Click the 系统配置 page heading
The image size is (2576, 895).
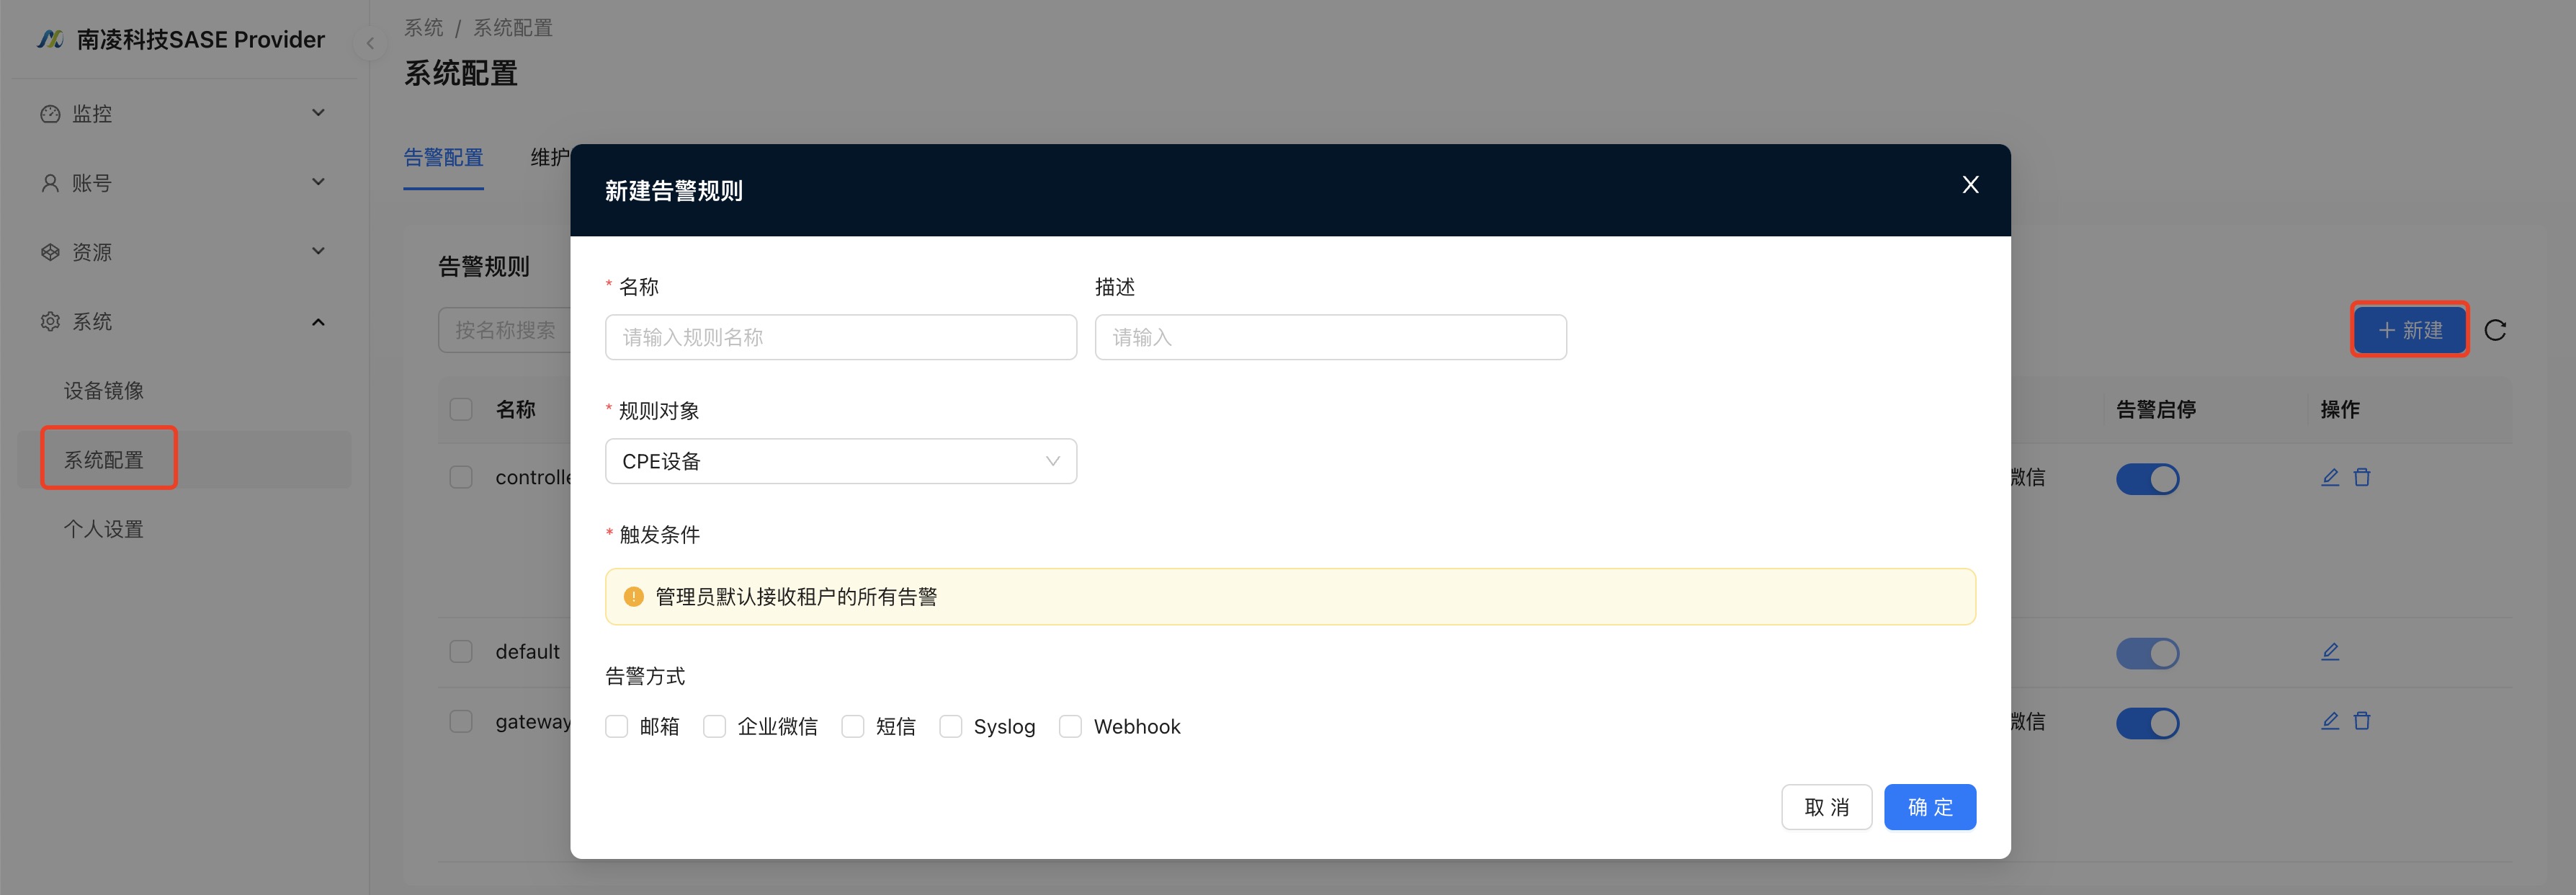coord(460,73)
